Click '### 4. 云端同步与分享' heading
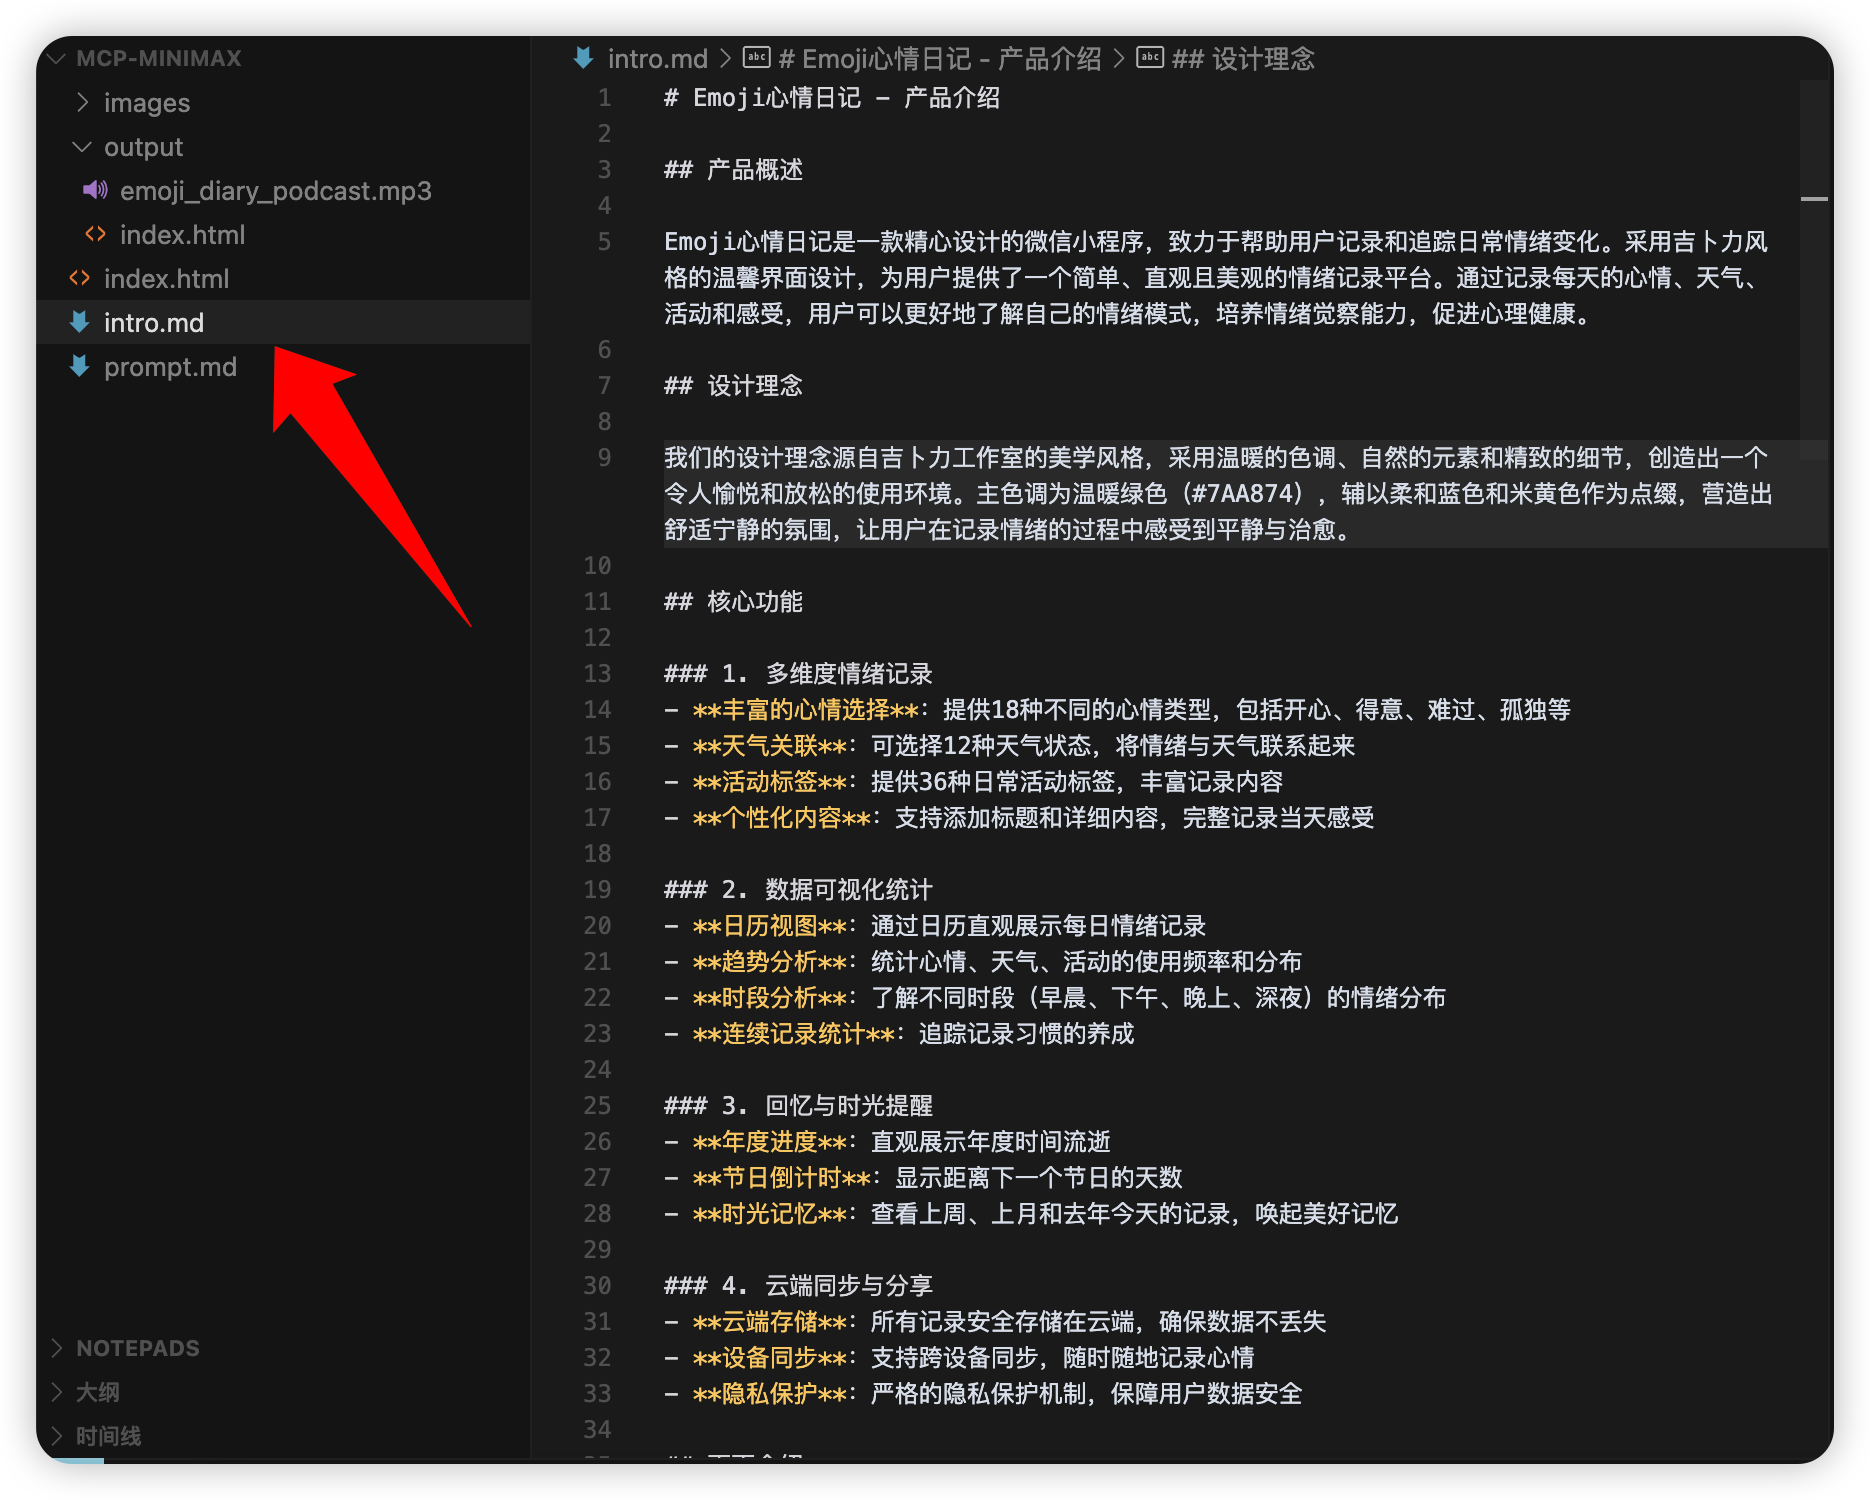Viewport: 1870px width, 1500px height. coord(798,1286)
